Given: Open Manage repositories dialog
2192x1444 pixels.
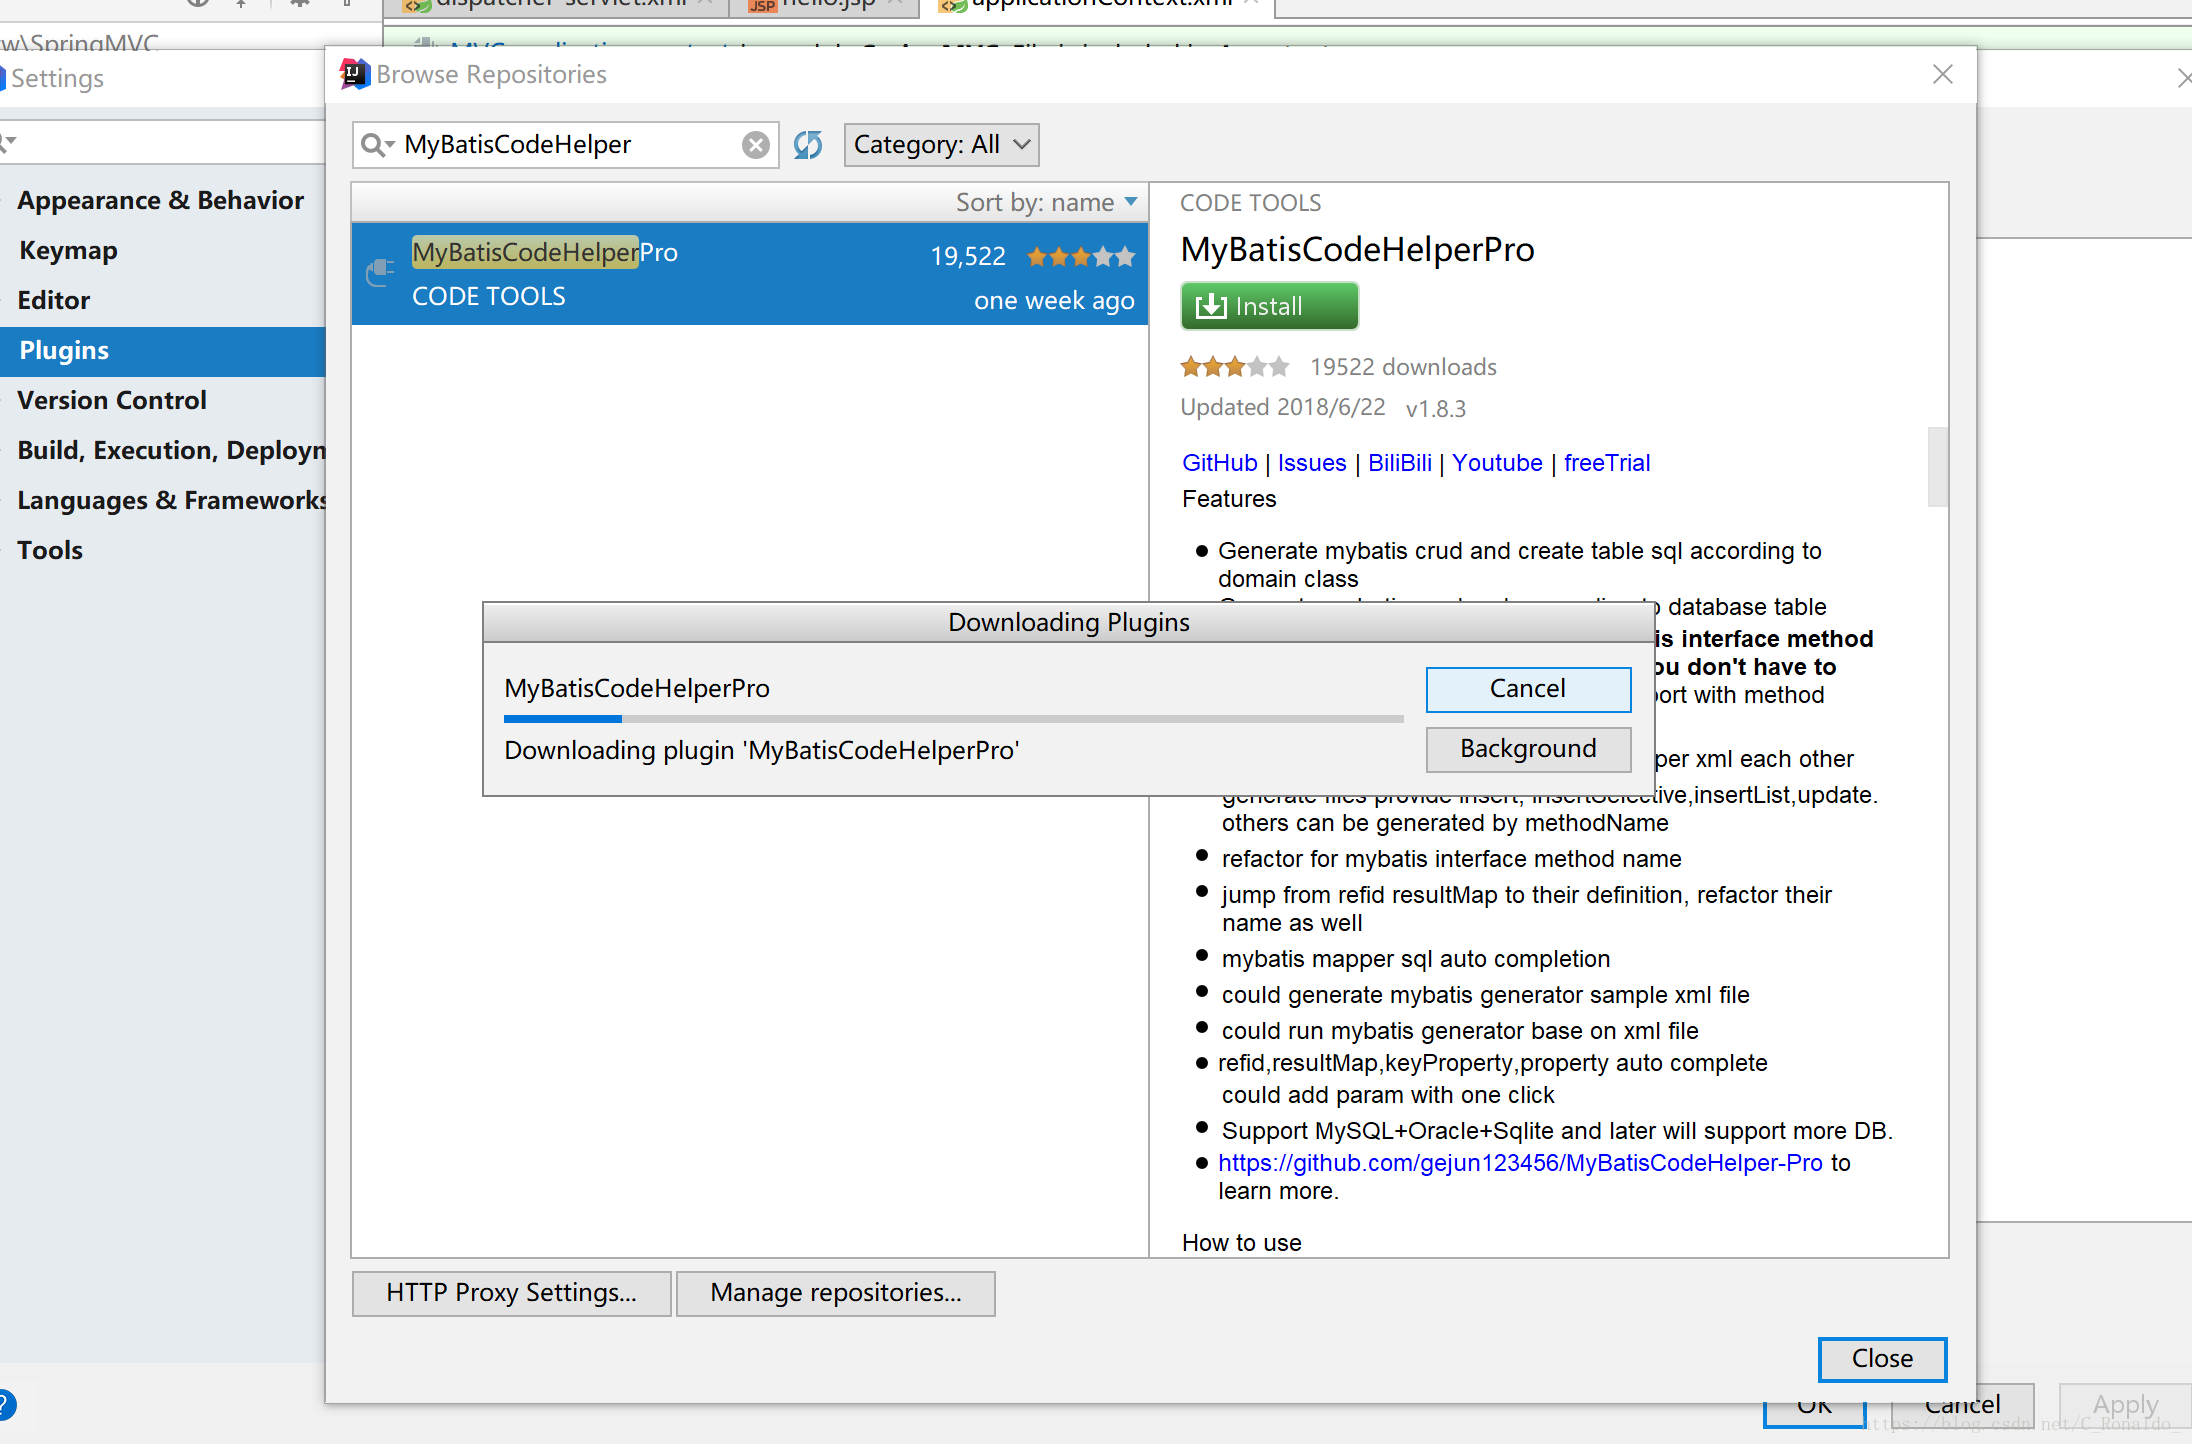Looking at the screenshot, I should coord(836,1293).
